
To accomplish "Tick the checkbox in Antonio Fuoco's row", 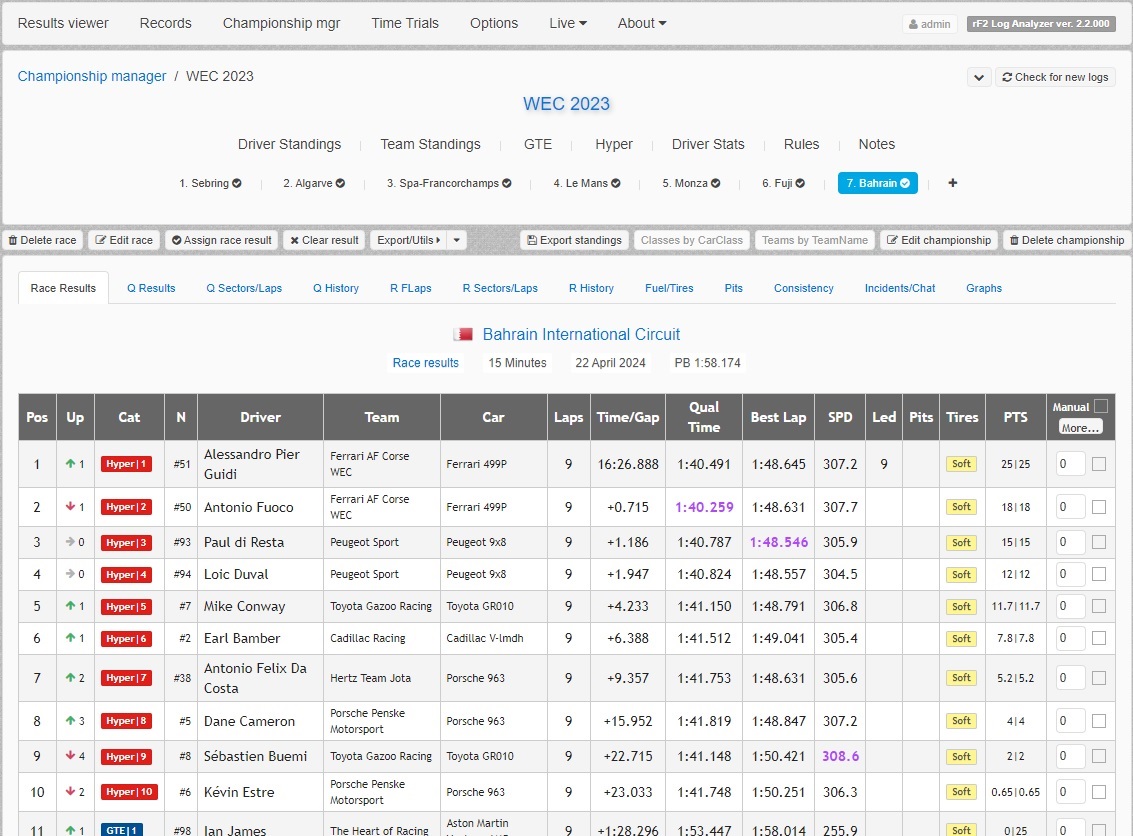I will click(x=1099, y=507).
